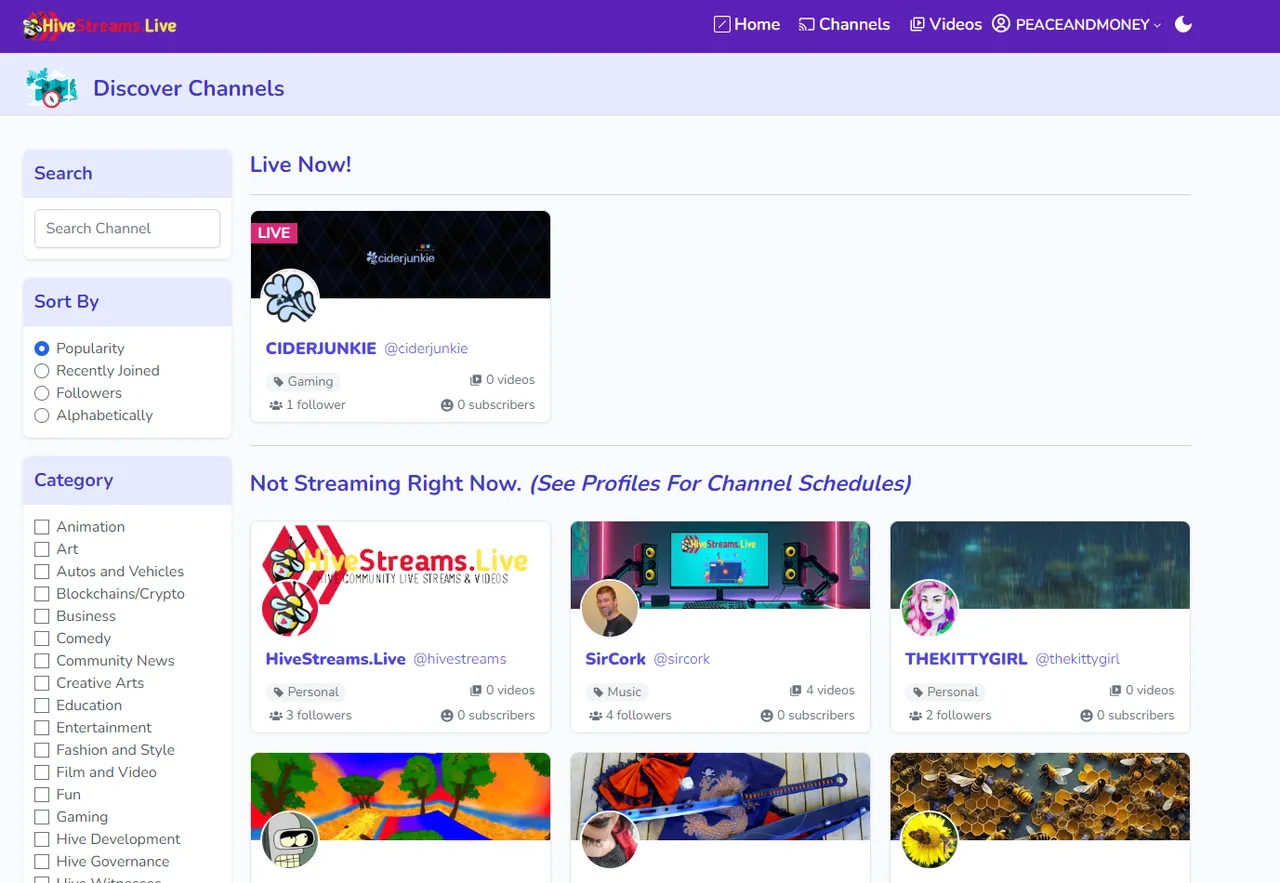Image resolution: width=1280 pixels, height=883 pixels.
Task: Open the THEKITTYGIRL channel link
Action: pyautogui.click(x=966, y=659)
